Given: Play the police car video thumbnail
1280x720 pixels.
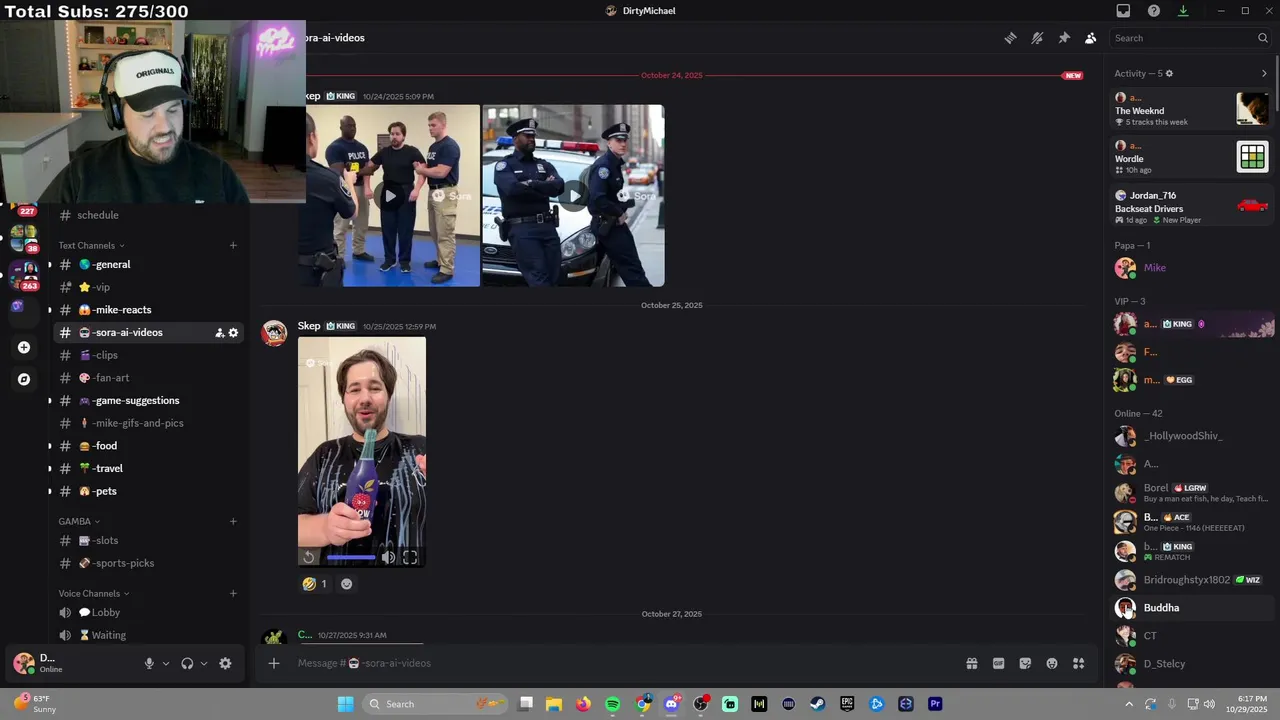Looking at the screenshot, I should coord(573,196).
